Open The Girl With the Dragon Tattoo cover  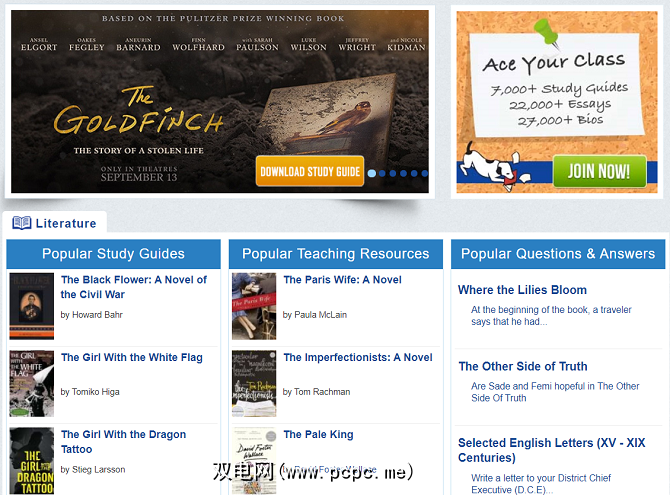tap(32, 461)
